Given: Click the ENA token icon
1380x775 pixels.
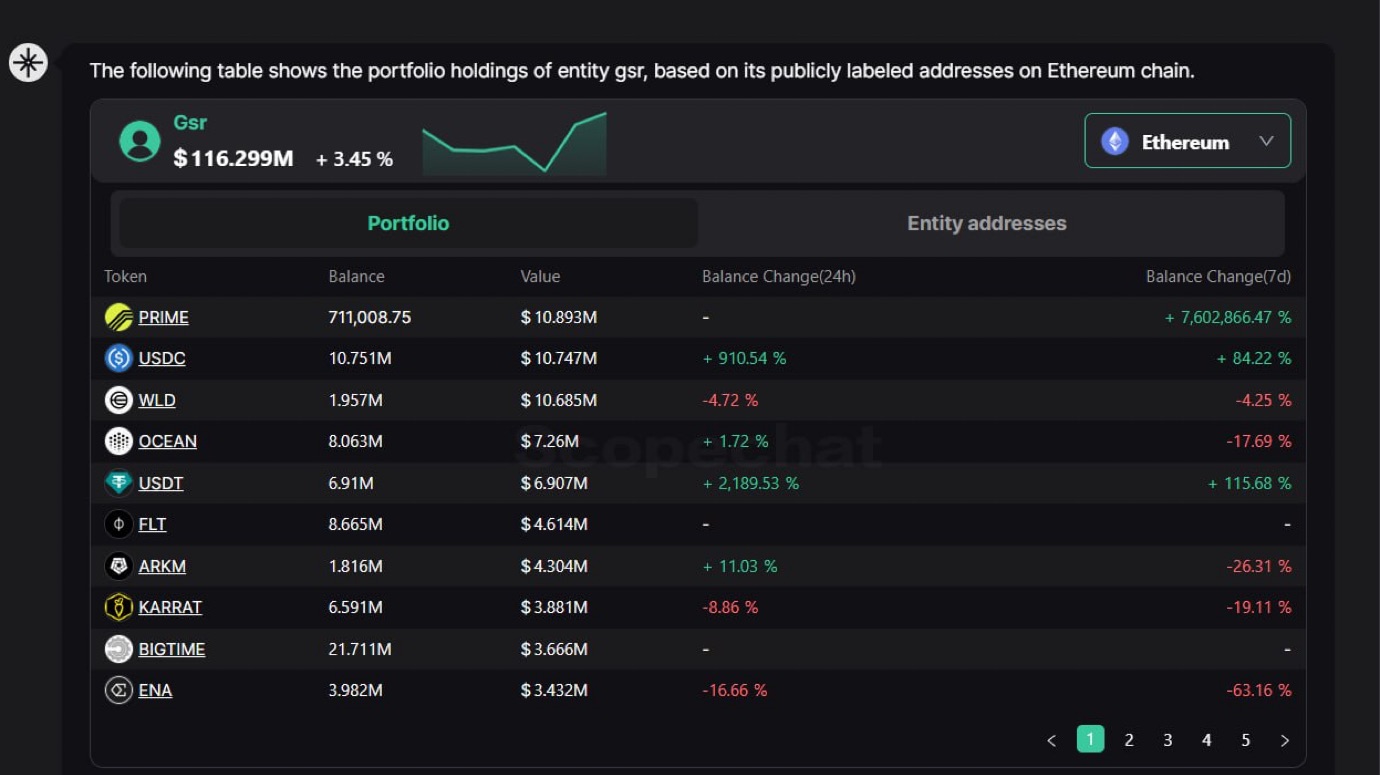Looking at the screenshot, I should pos(119,690).
